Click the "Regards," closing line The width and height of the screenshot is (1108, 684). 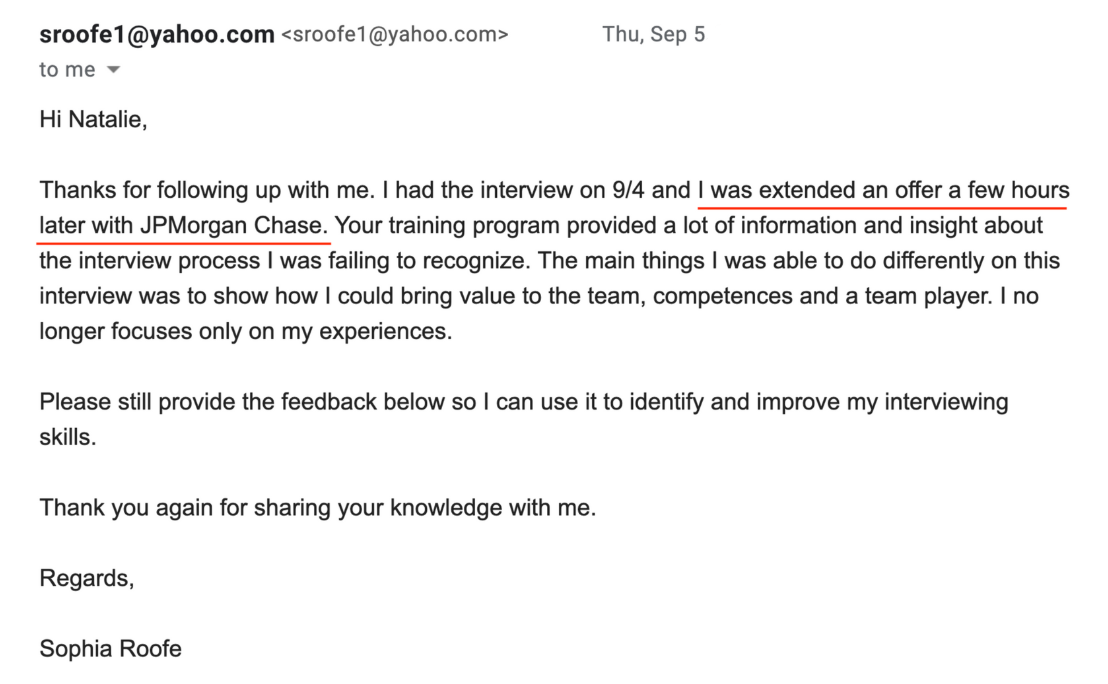[x=86, y=578]
